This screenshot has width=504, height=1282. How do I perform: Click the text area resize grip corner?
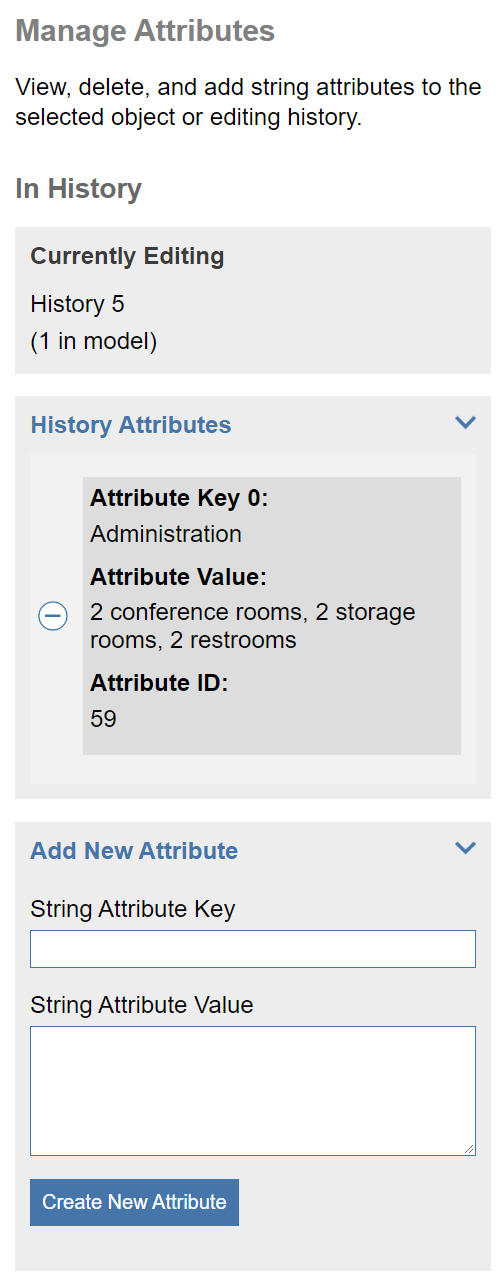tap(469, 1149)
